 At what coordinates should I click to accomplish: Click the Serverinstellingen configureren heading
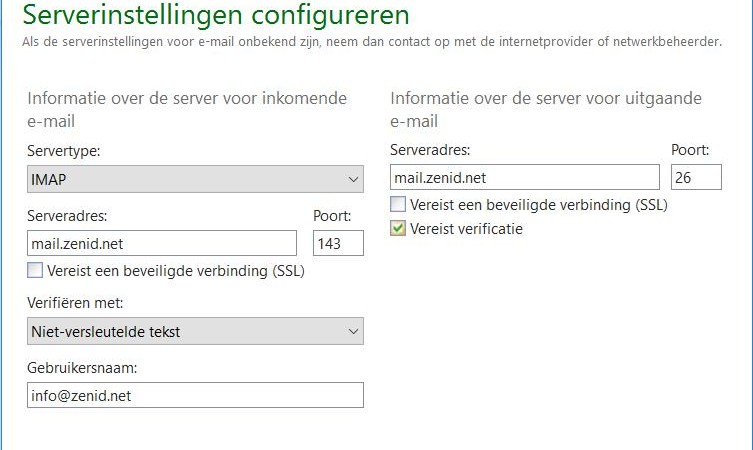point(216,14)
